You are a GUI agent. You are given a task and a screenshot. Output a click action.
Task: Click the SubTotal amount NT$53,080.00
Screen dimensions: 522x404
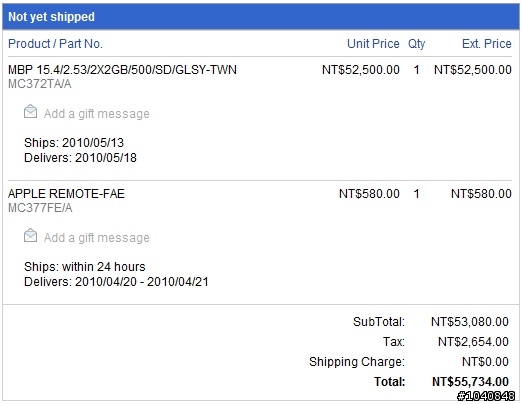[470, 322]
